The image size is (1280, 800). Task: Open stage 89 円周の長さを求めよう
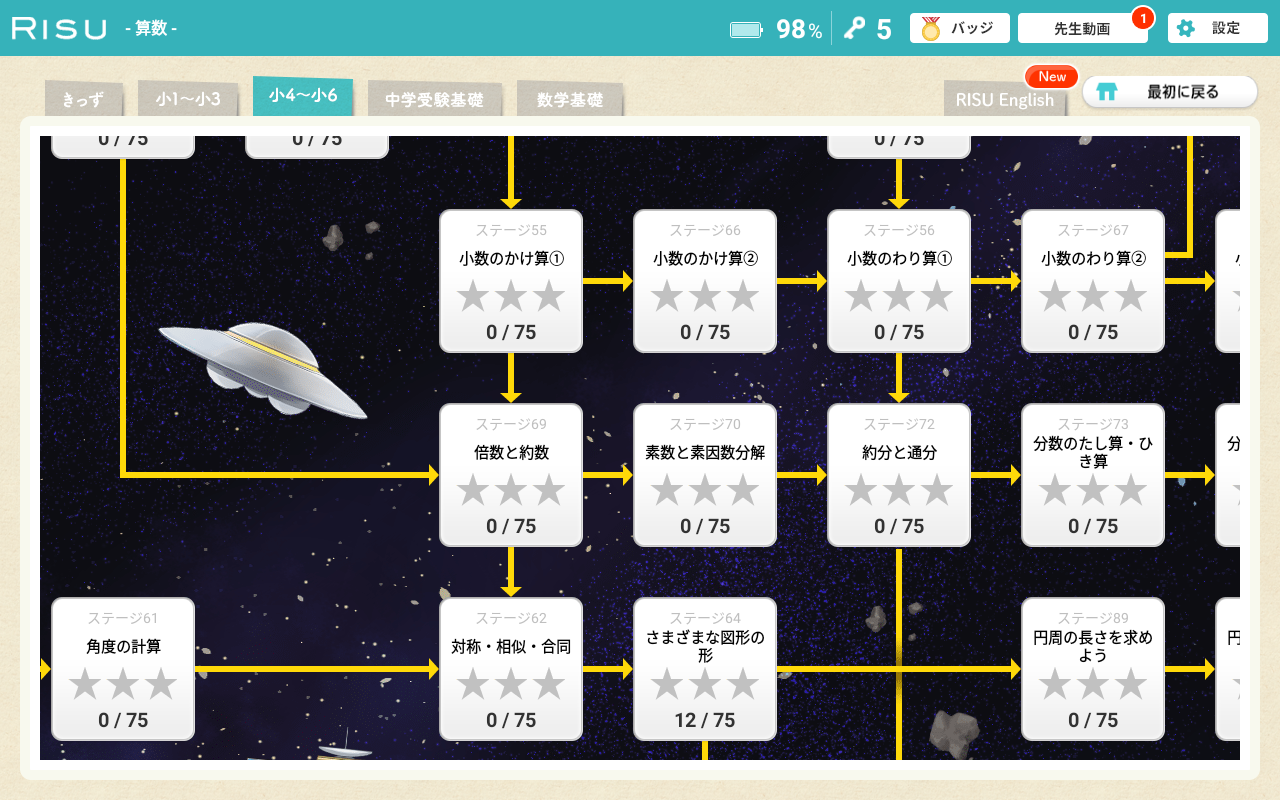[x=1093, y=669]
